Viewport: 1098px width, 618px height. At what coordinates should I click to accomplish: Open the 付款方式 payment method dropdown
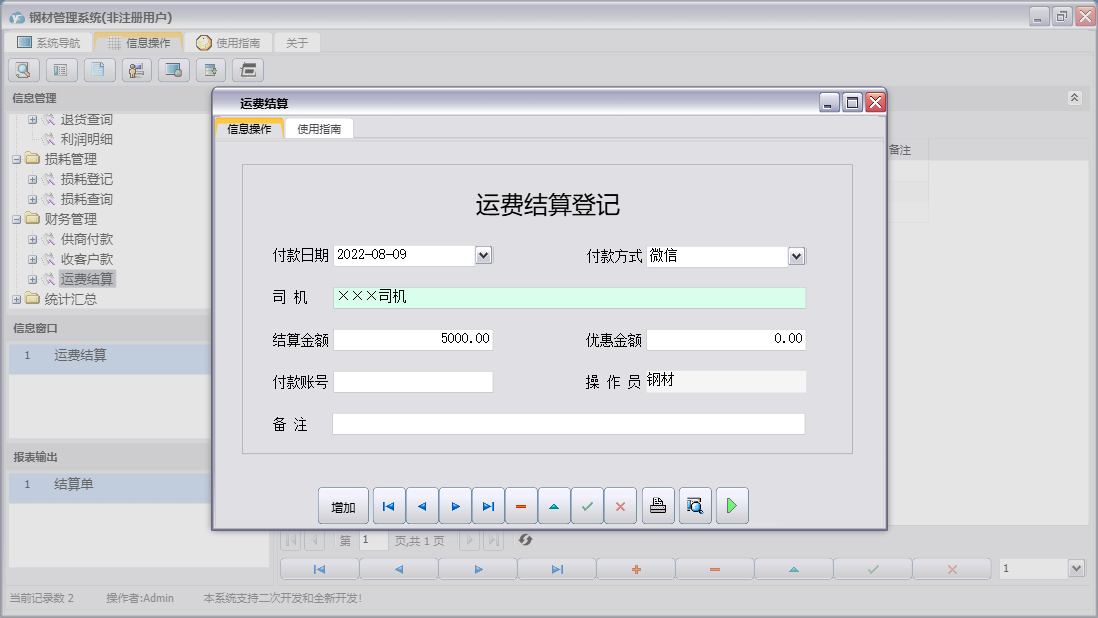(797, 256)
